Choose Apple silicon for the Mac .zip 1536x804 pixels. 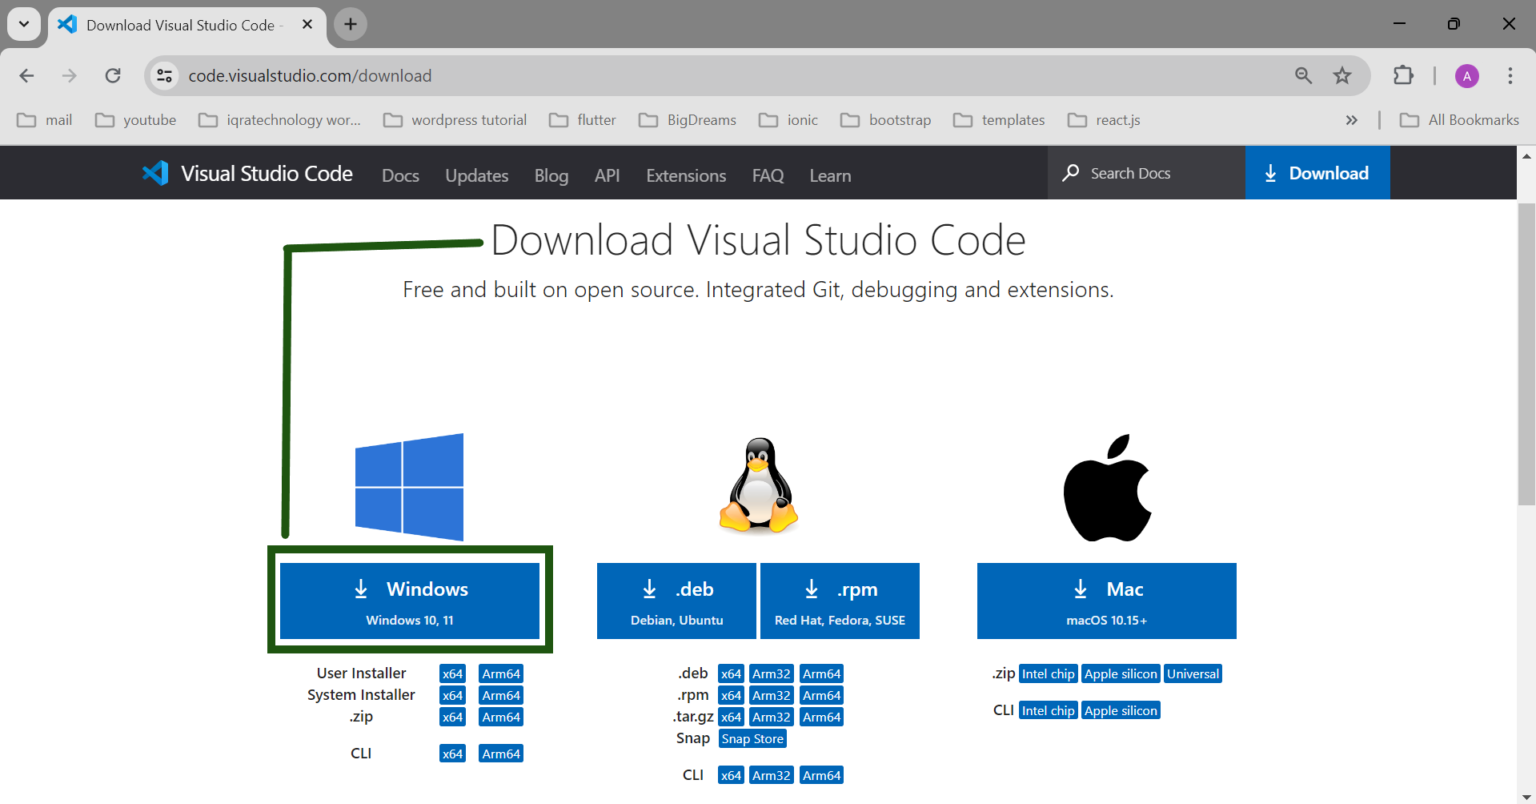pos(1120,673)
